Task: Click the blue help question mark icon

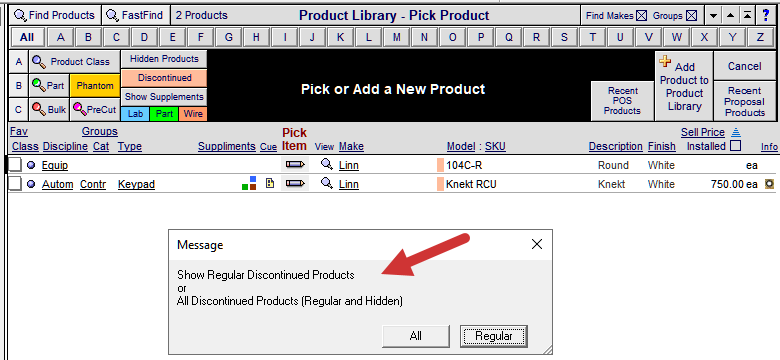Action: [x=766, y=15]
